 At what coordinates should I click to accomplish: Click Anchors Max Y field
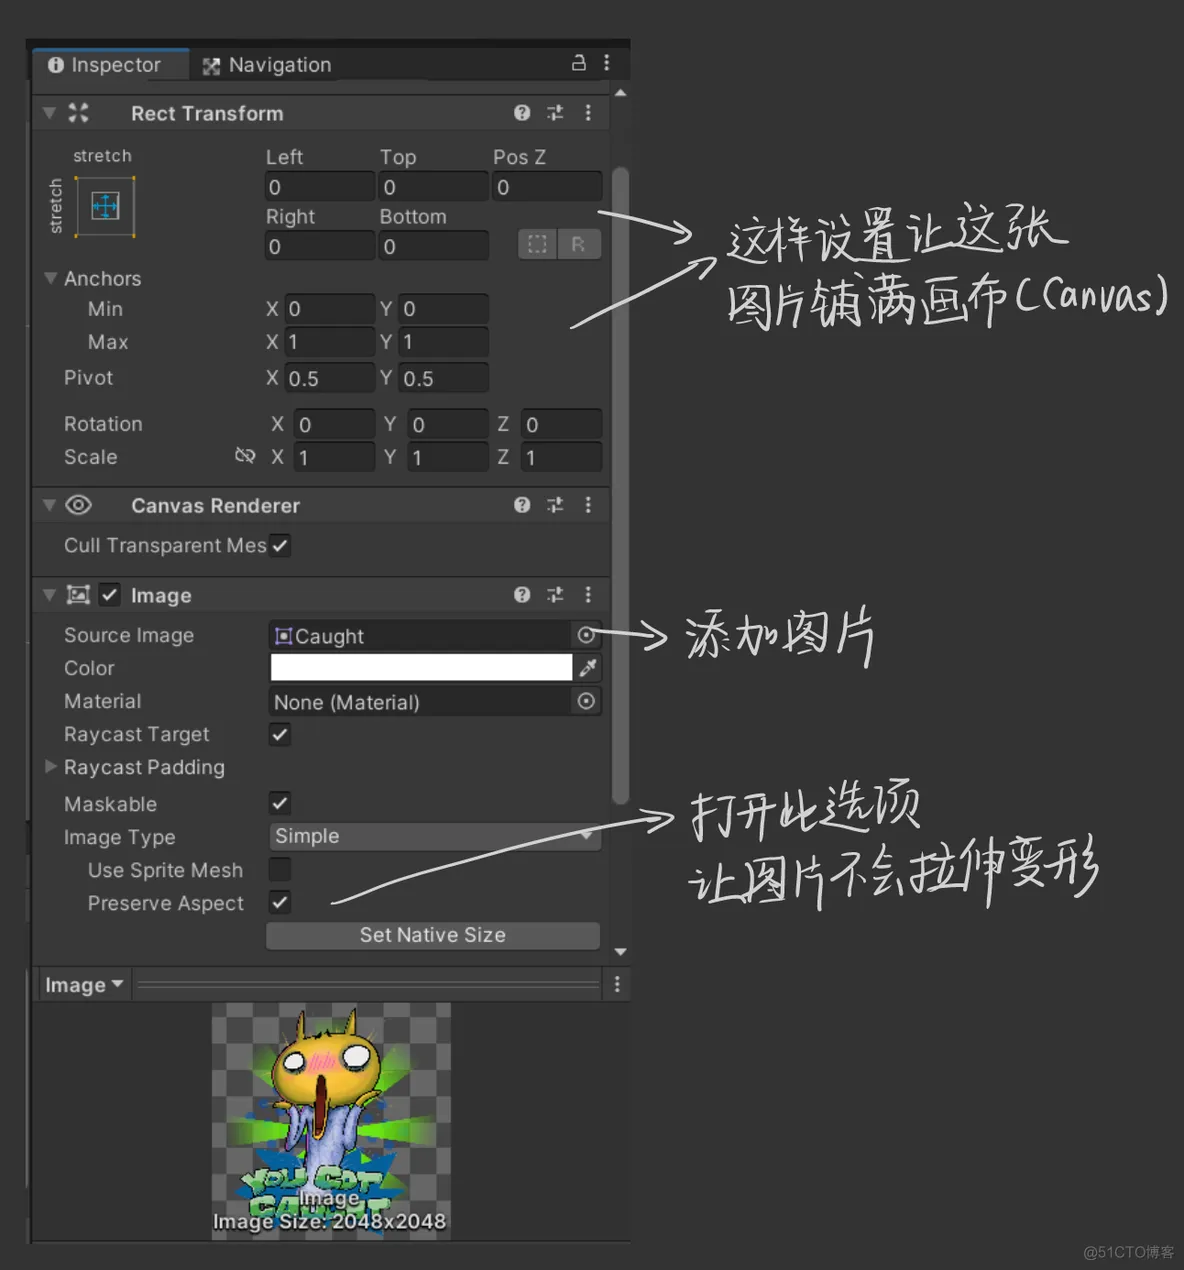[x=444, y=342]
